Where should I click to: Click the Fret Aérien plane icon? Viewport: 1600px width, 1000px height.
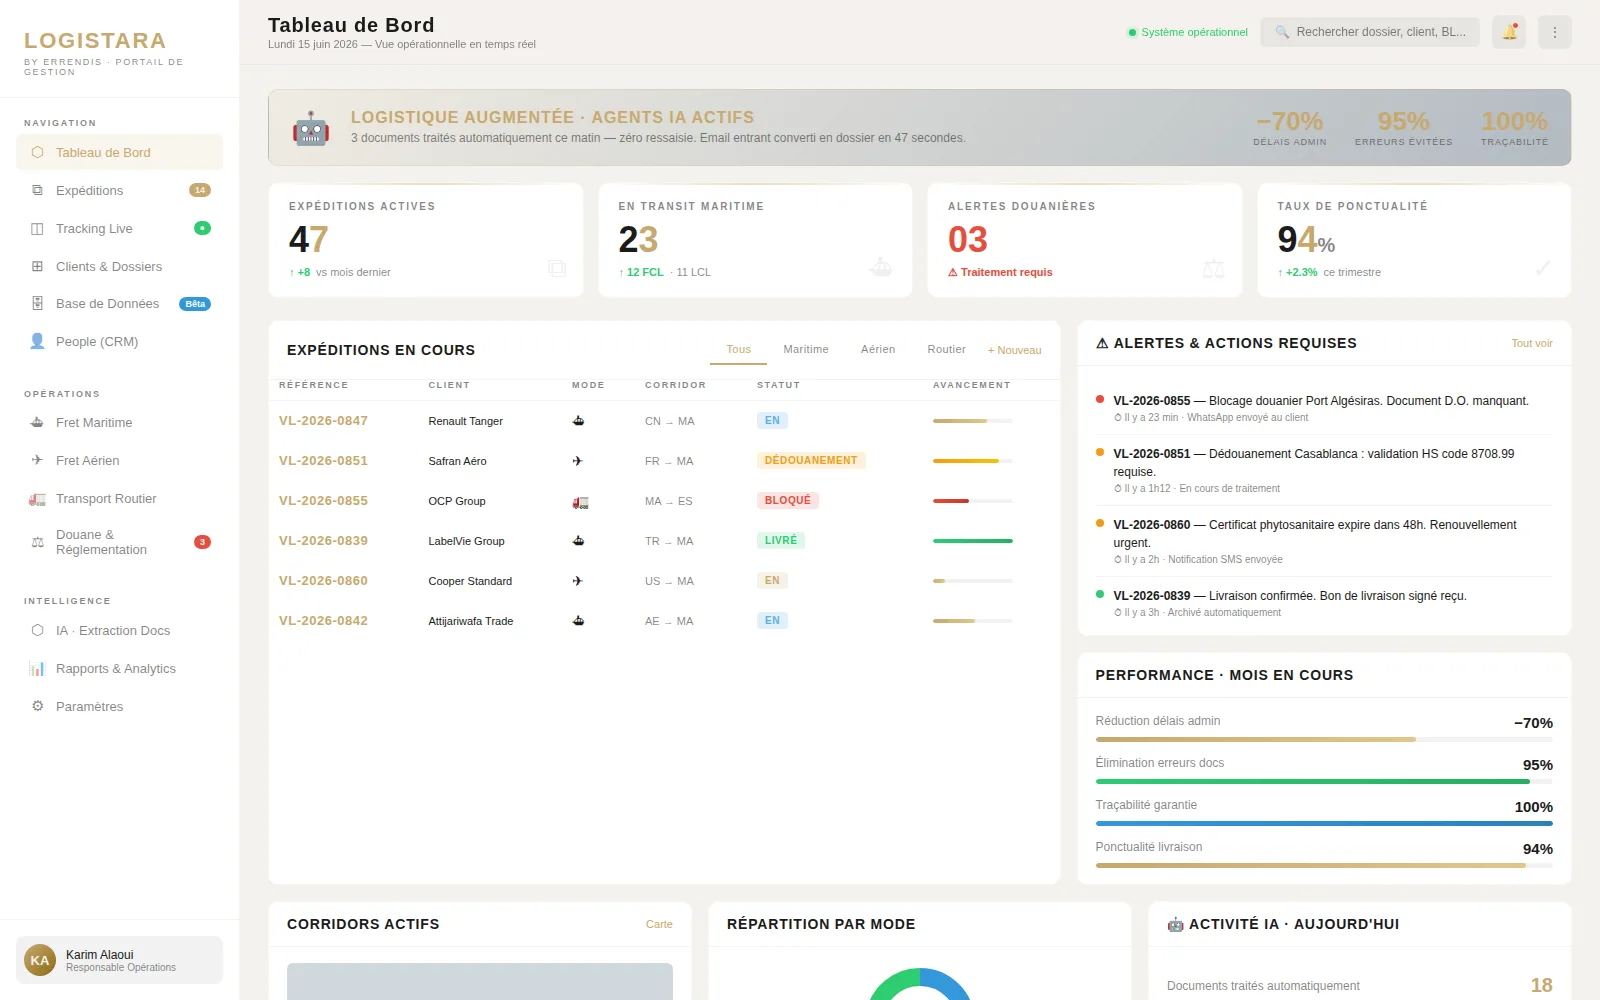[x=38, y=461]
